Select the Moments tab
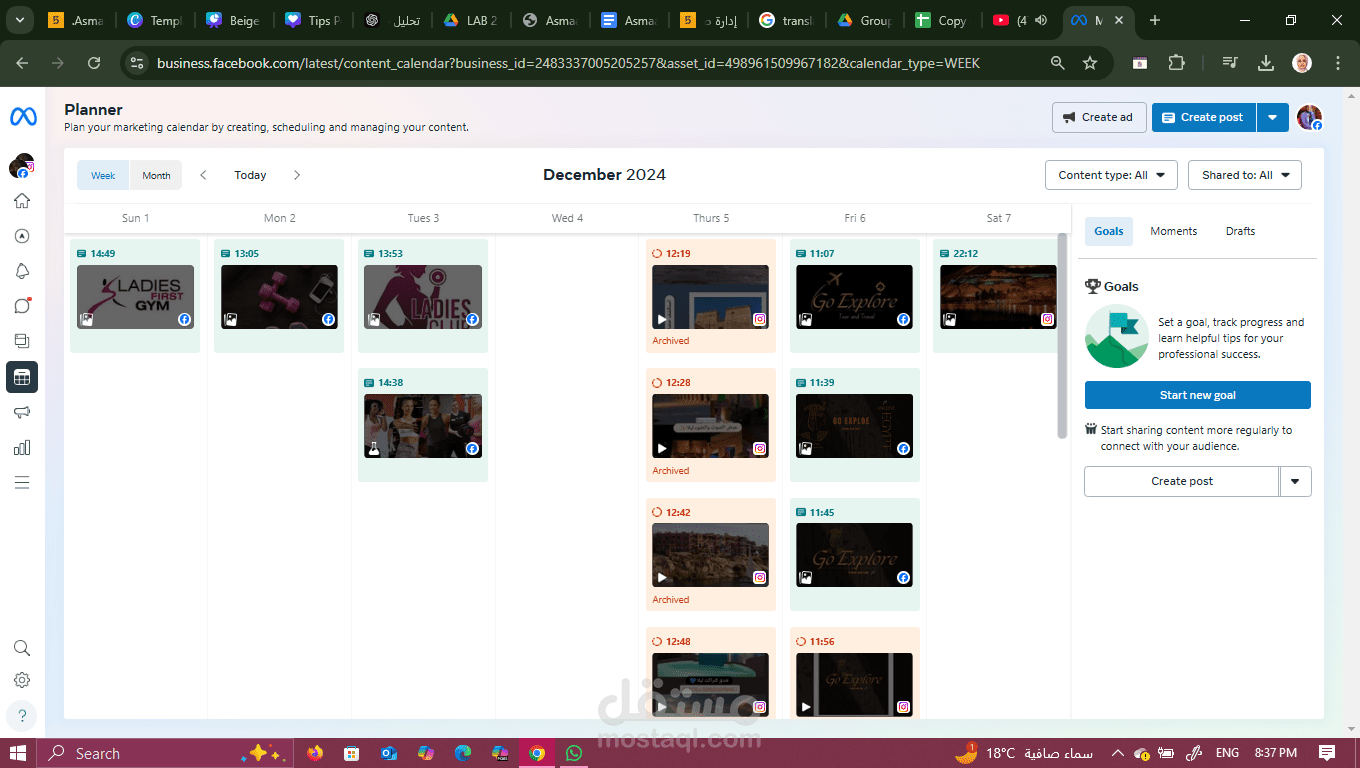The height and width of the screenshot is (768, 1360). pyautogui.click(x=1173, y=231)
